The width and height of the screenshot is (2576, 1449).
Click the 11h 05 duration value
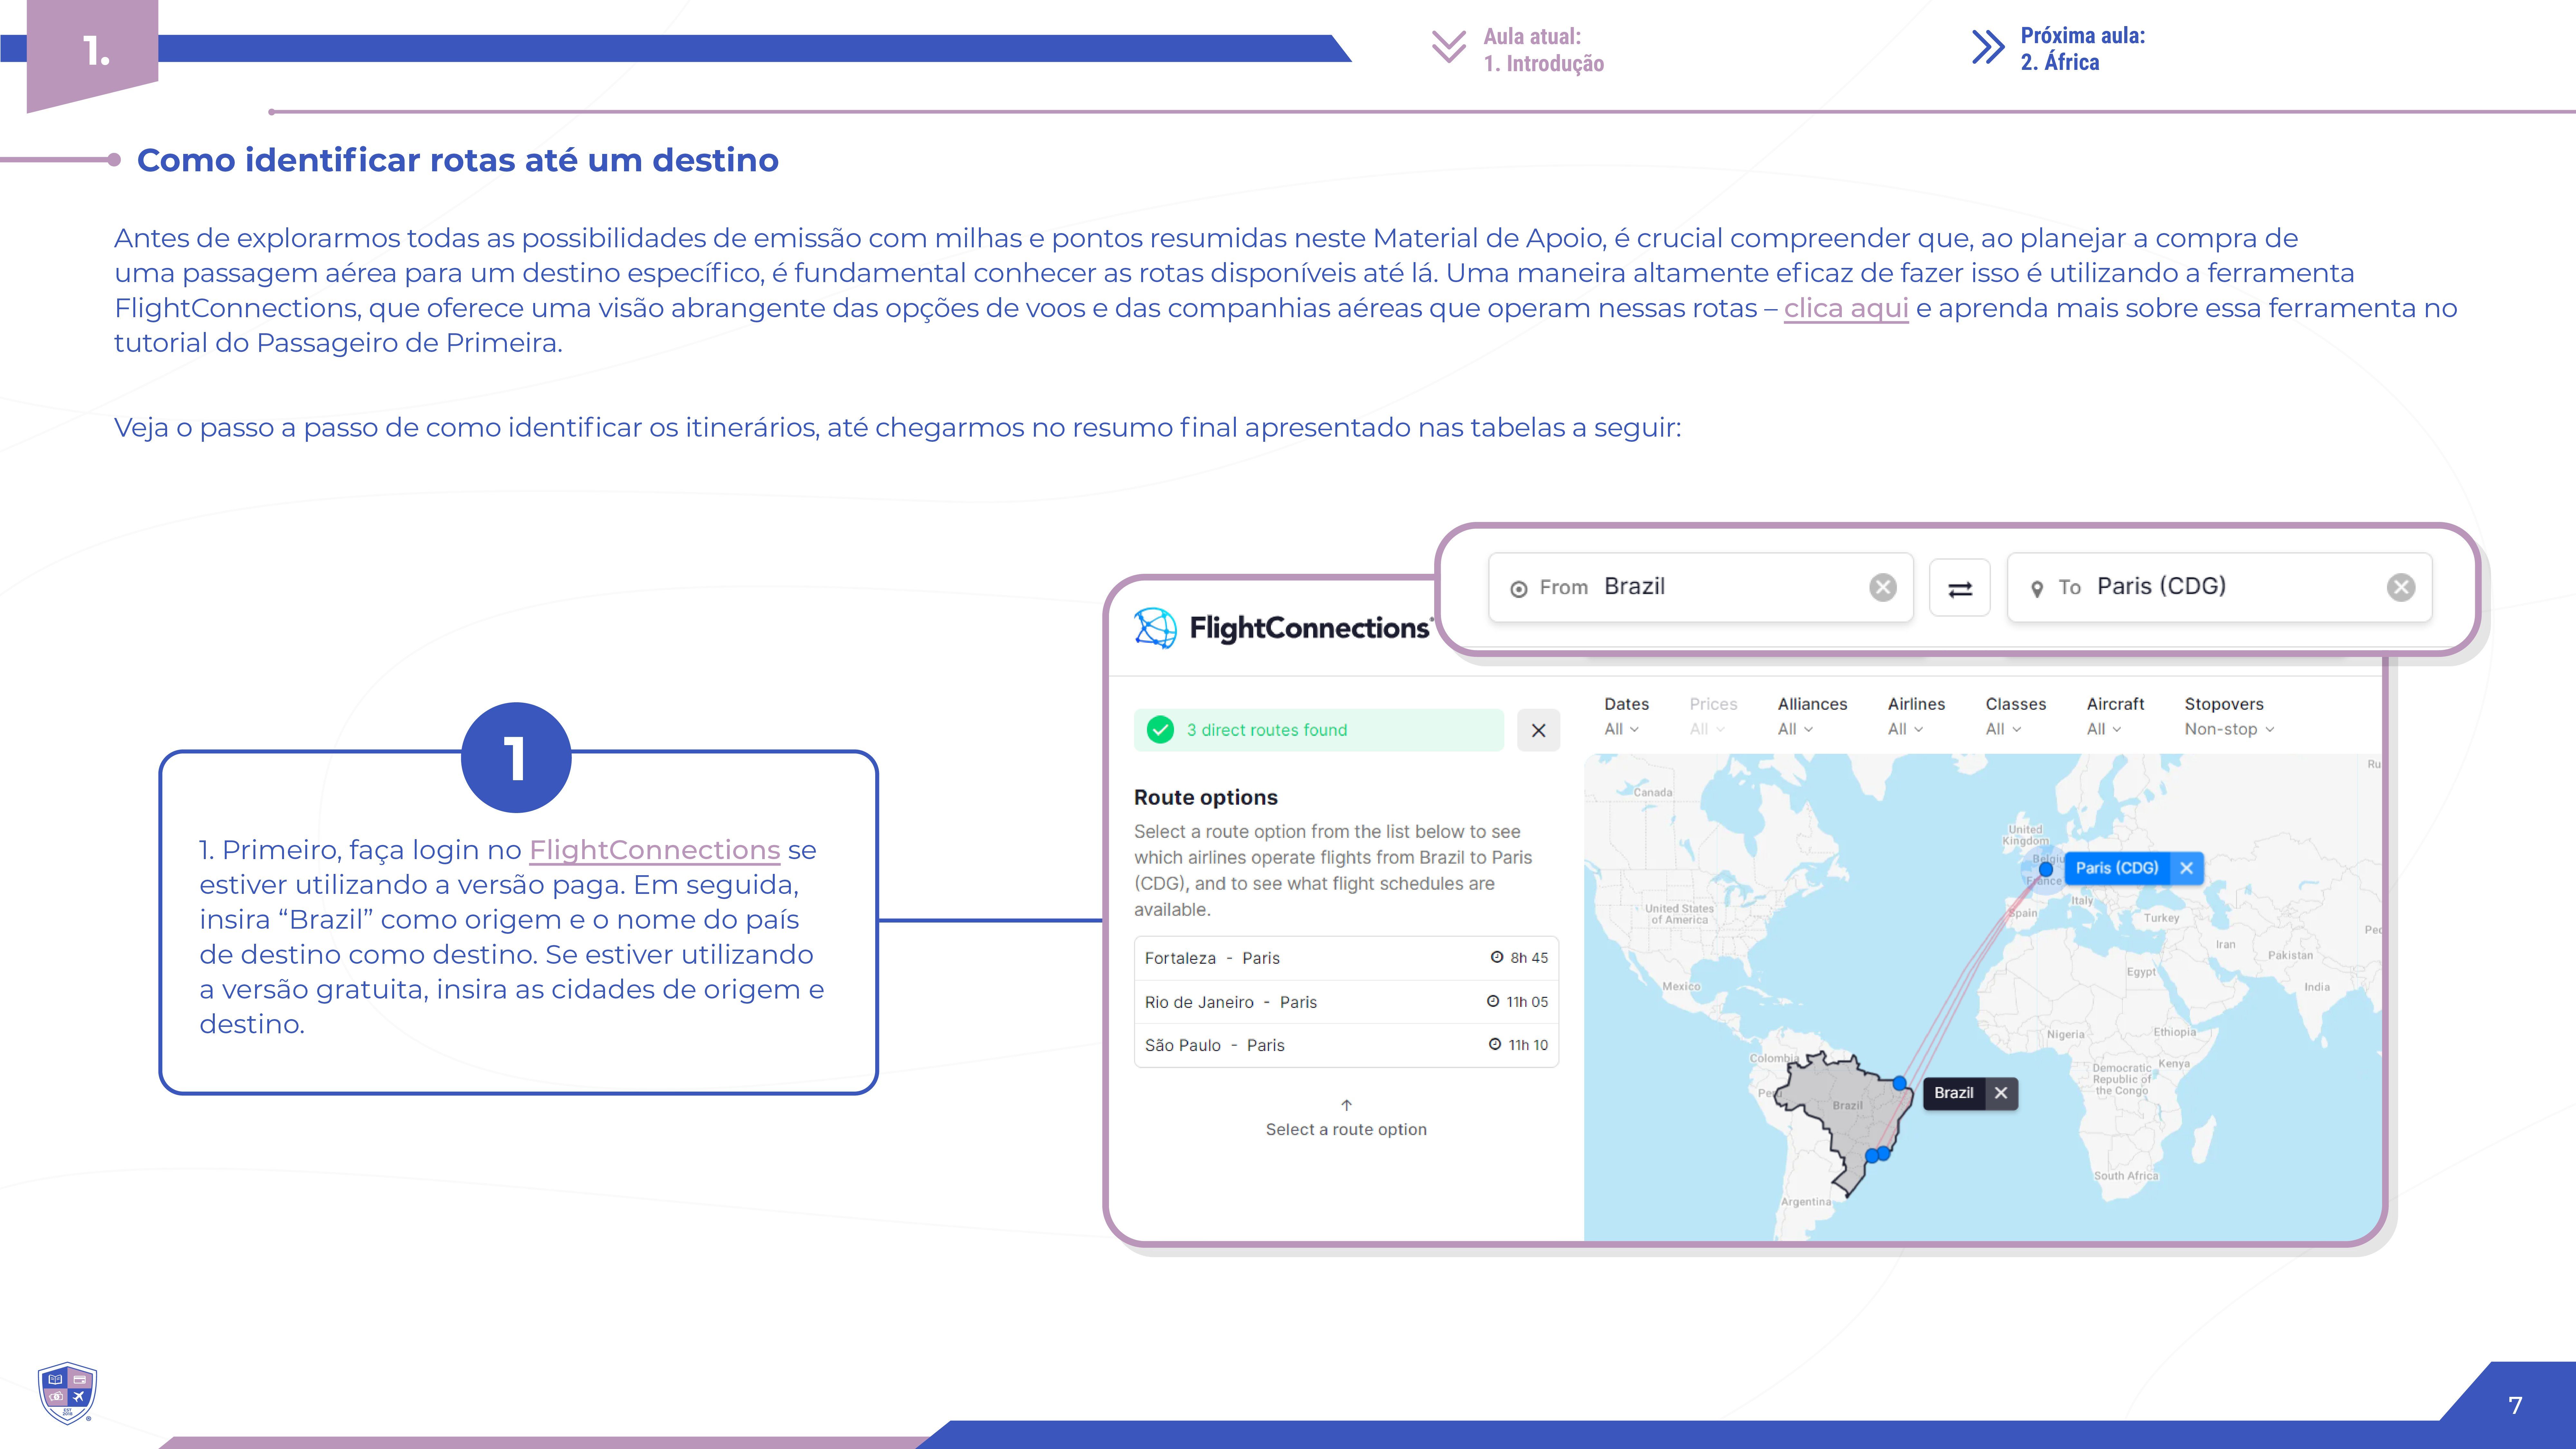point(1527,1002)
